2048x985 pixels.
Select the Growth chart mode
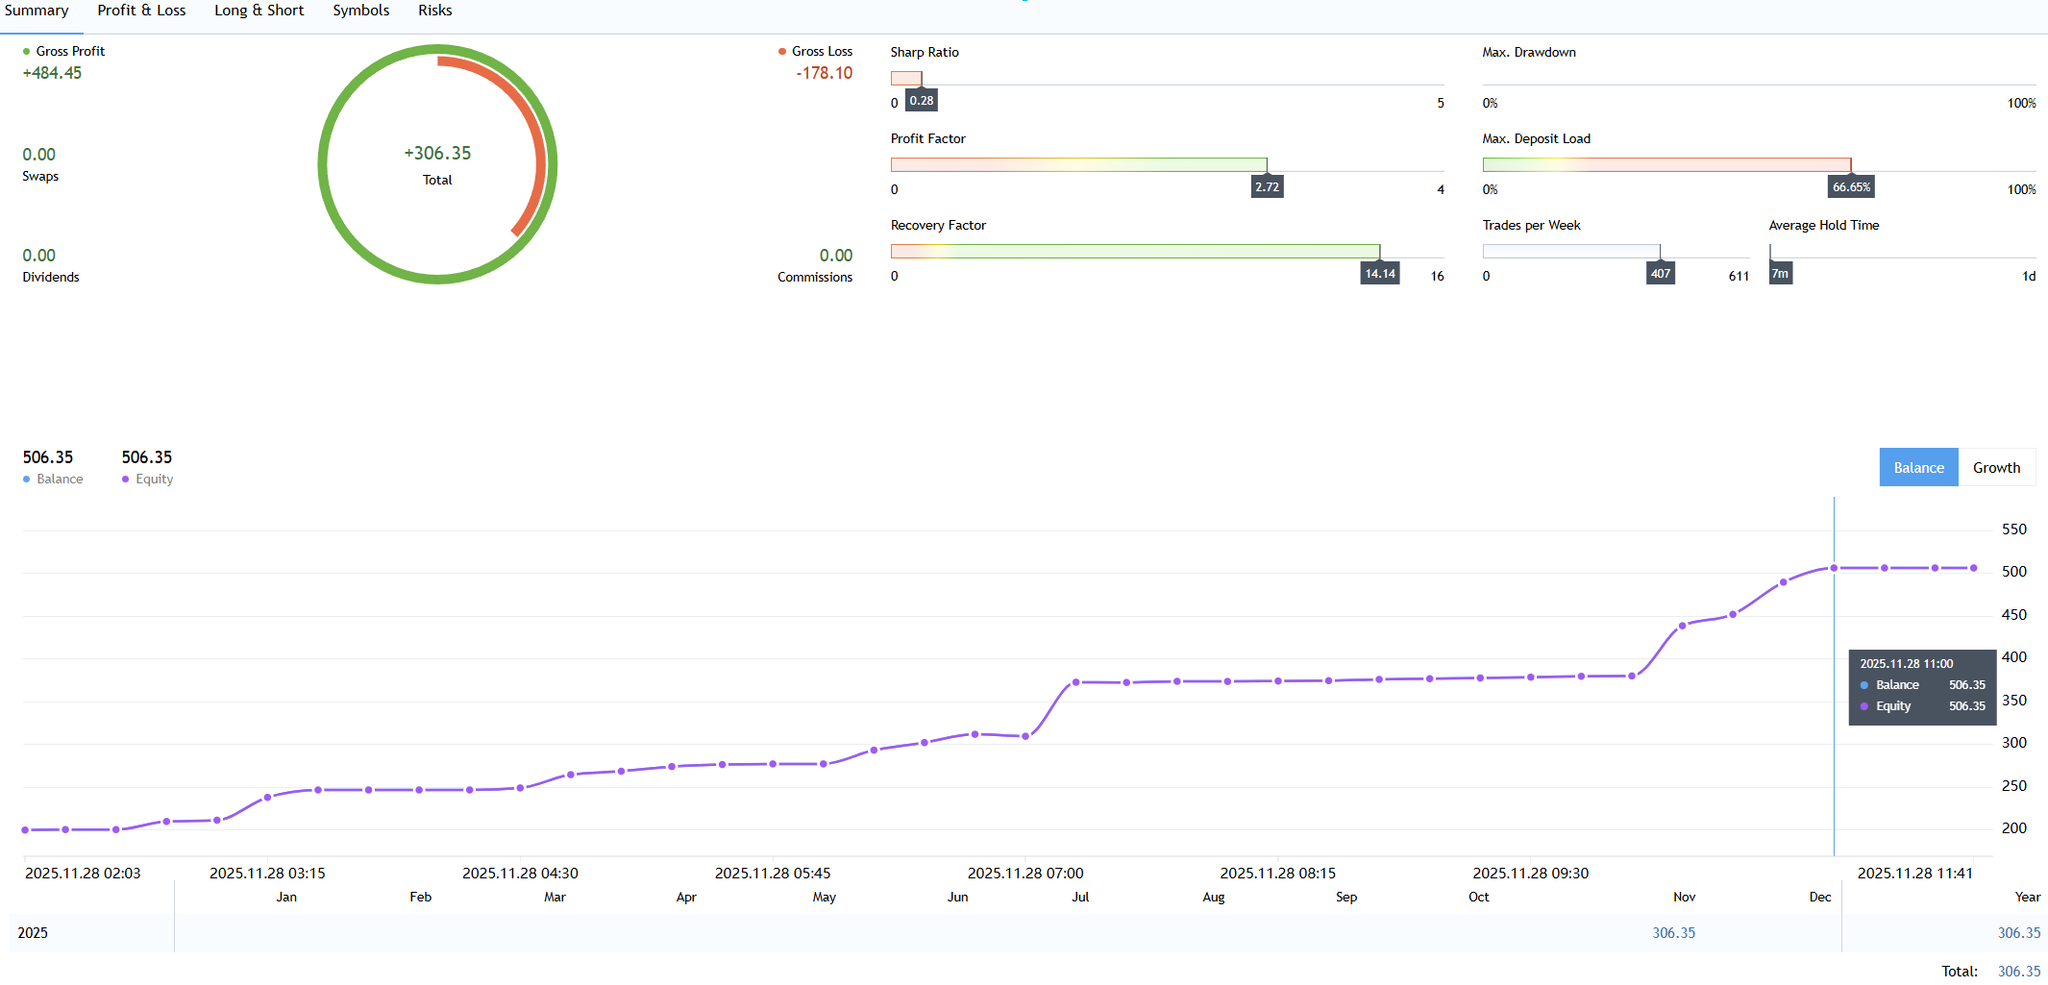[1996, 468]
